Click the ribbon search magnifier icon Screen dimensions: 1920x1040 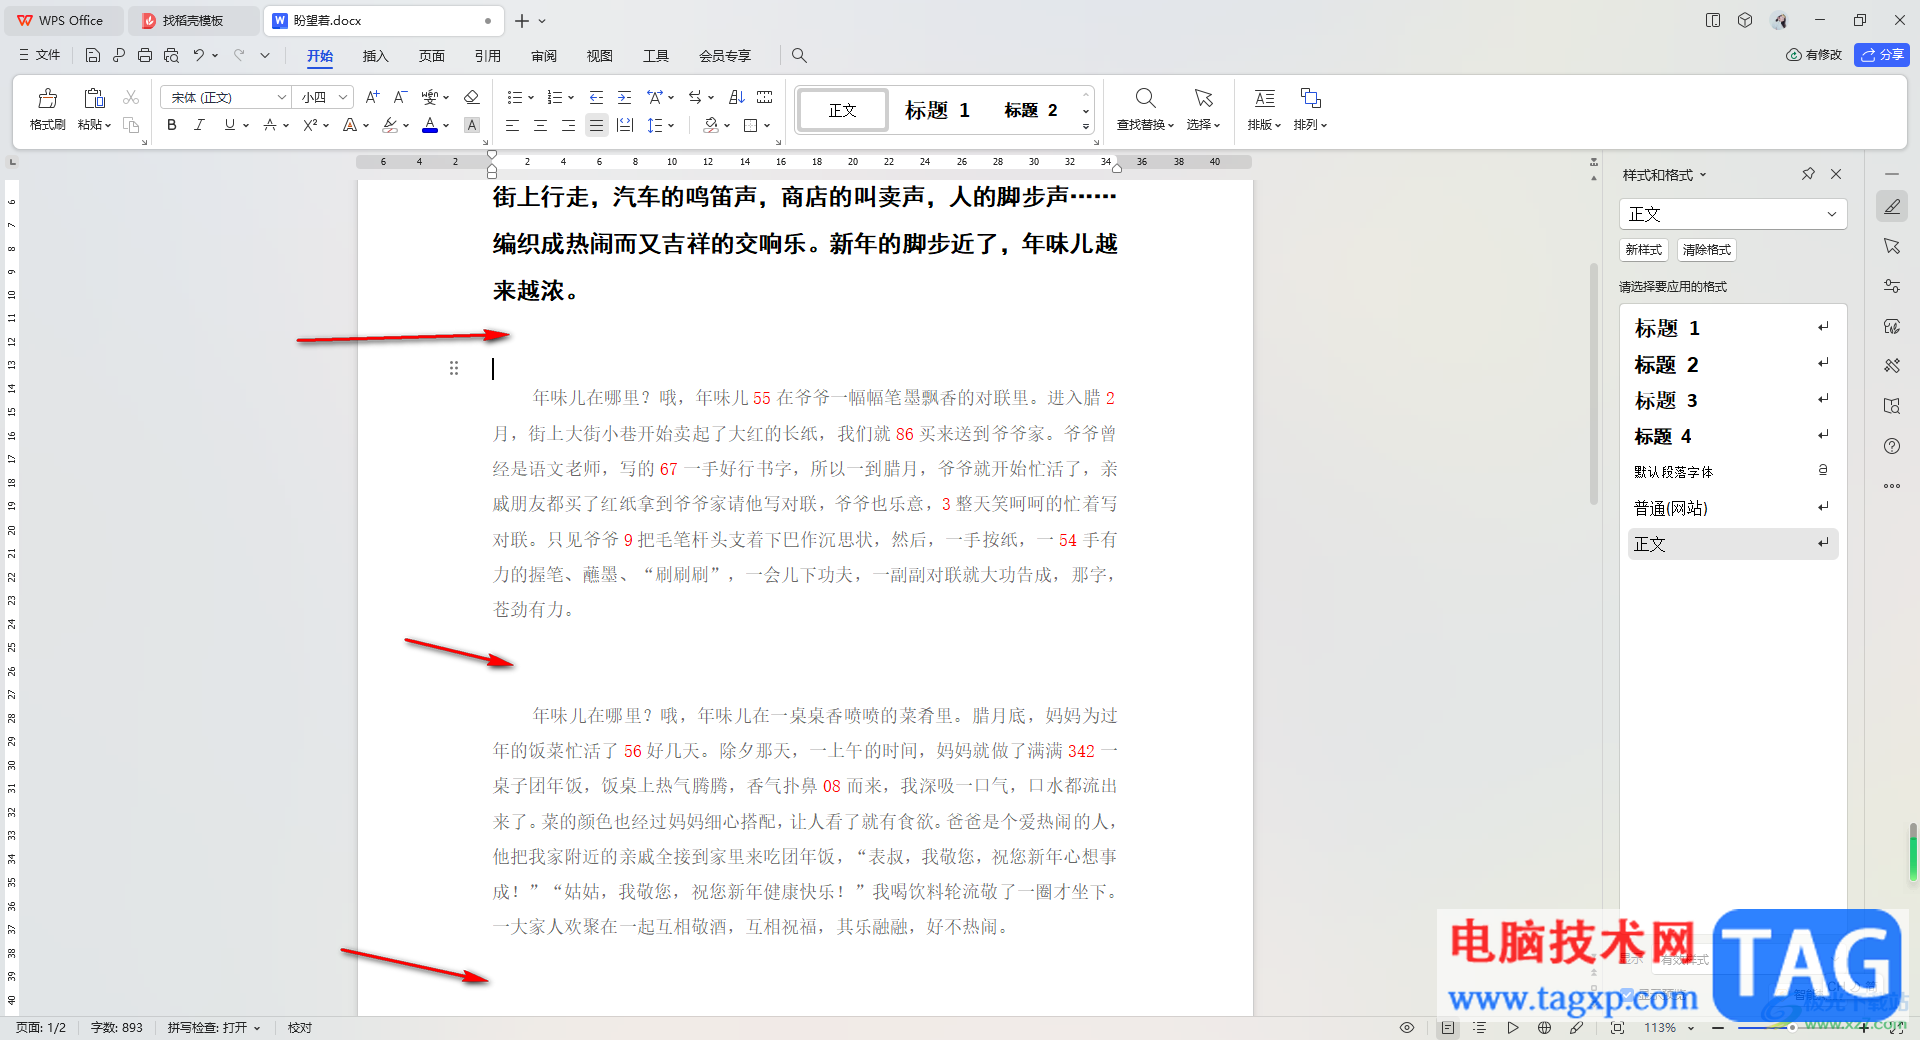point(799,56)
